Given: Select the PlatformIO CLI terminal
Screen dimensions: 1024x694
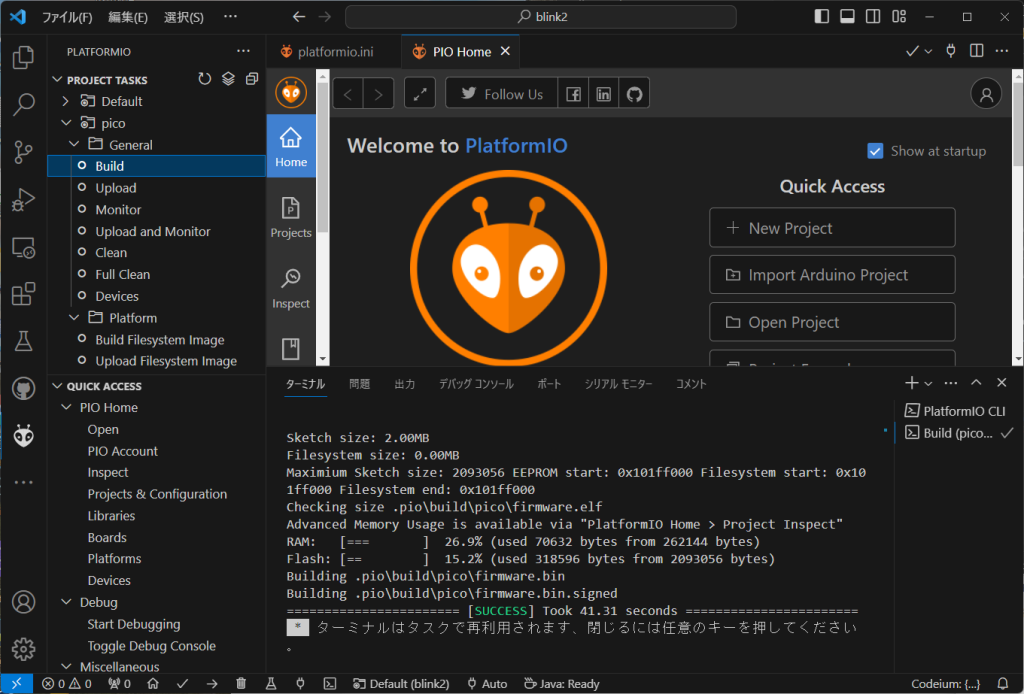Looking at the screenshot, I should pyautogui.click(x=956, y=411).
